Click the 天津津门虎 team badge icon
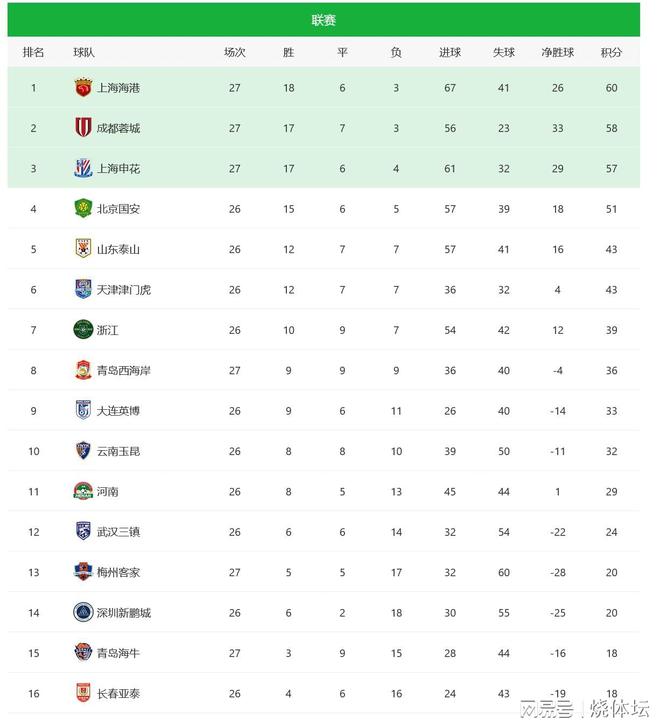660x727 pixels. pos(83,290)
